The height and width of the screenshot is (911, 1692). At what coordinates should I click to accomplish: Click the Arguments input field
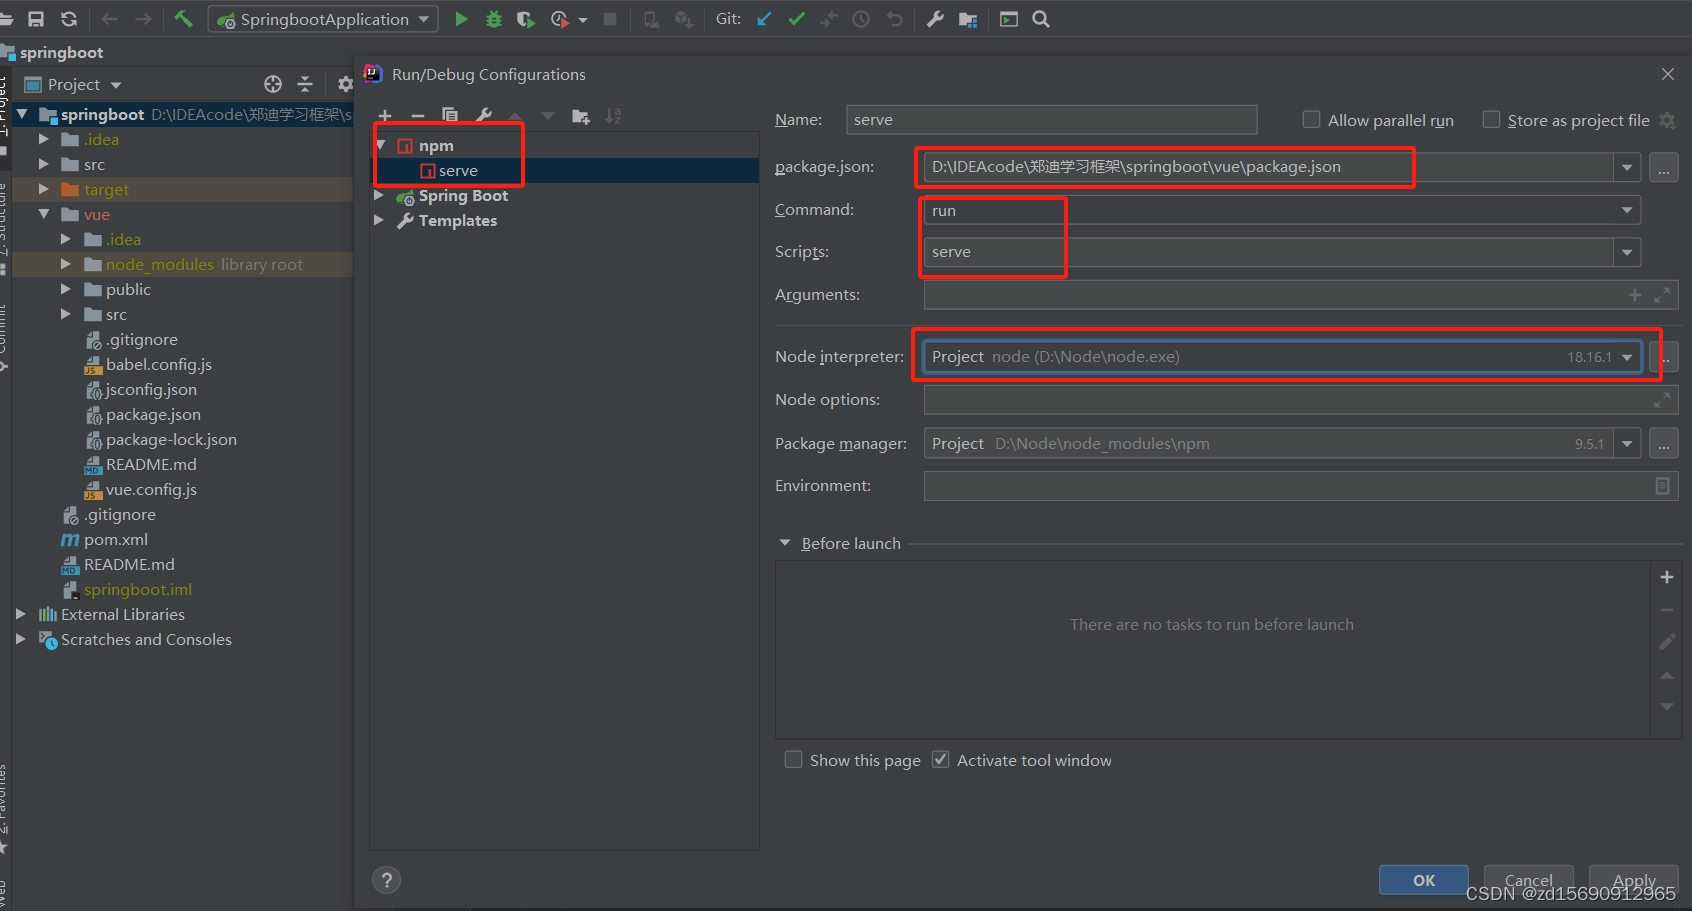(1301, 295)
